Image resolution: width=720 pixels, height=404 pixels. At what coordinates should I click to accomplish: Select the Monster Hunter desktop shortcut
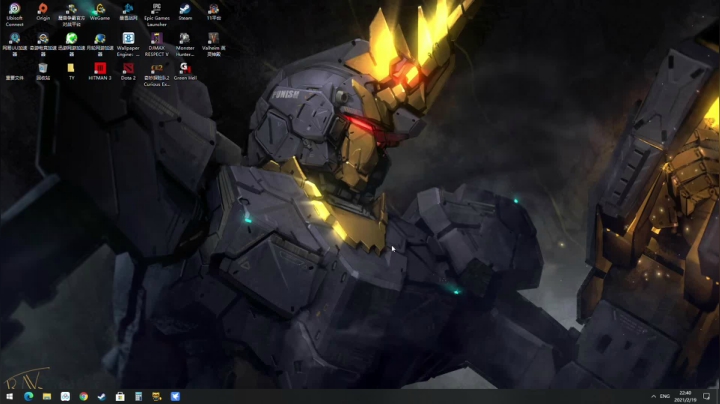[x=185, y=44]
